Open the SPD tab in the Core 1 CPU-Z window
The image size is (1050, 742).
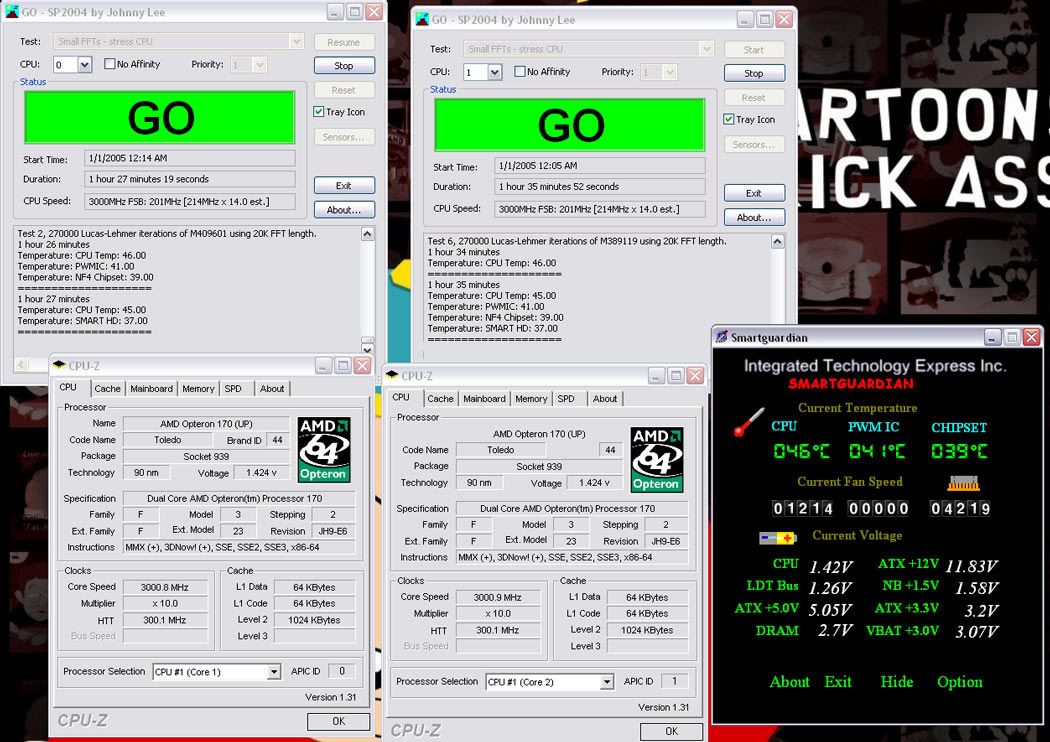[x=233, y=388]
